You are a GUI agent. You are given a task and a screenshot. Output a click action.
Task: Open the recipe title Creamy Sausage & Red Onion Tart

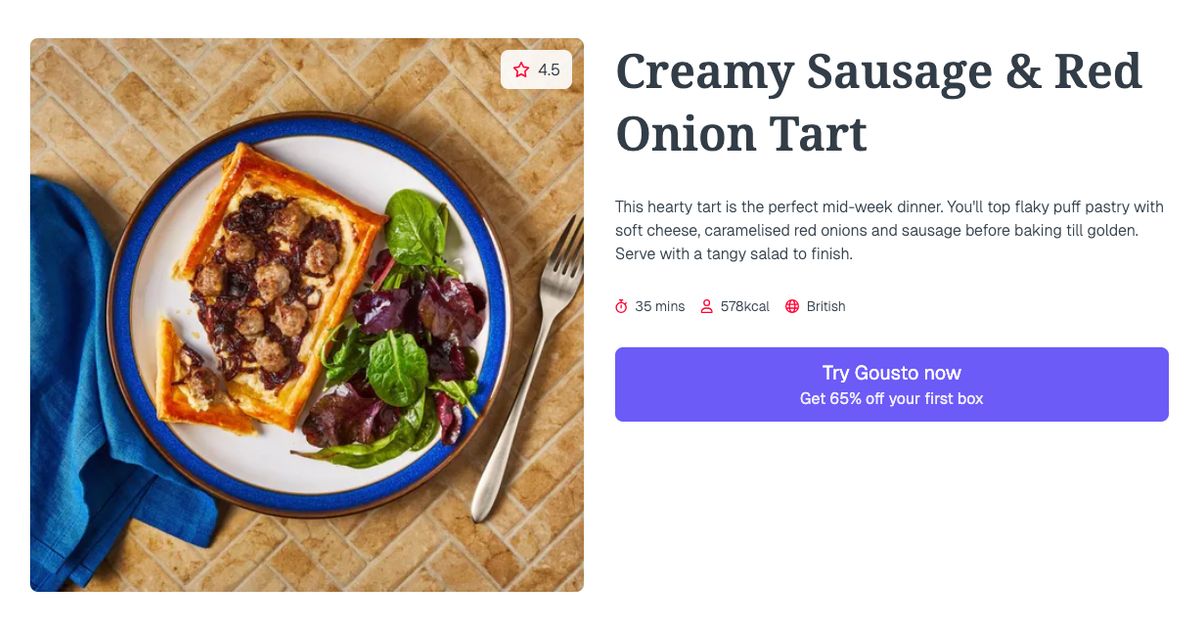coord(877,102)
